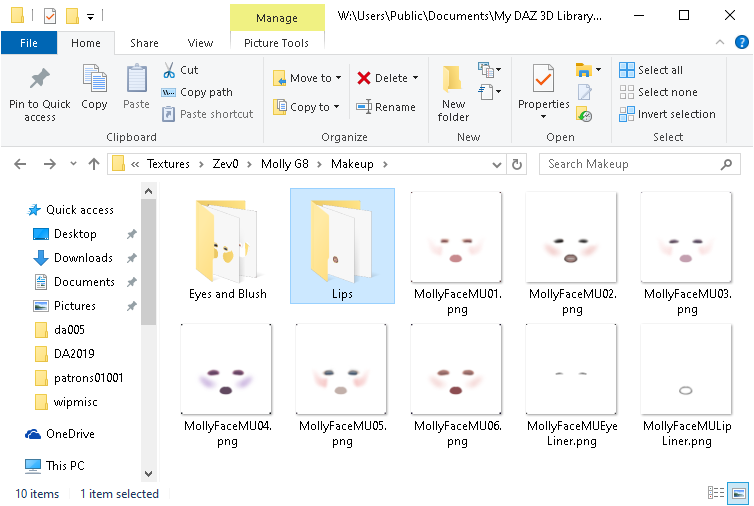Switch to the details view layout

[716, 493]
